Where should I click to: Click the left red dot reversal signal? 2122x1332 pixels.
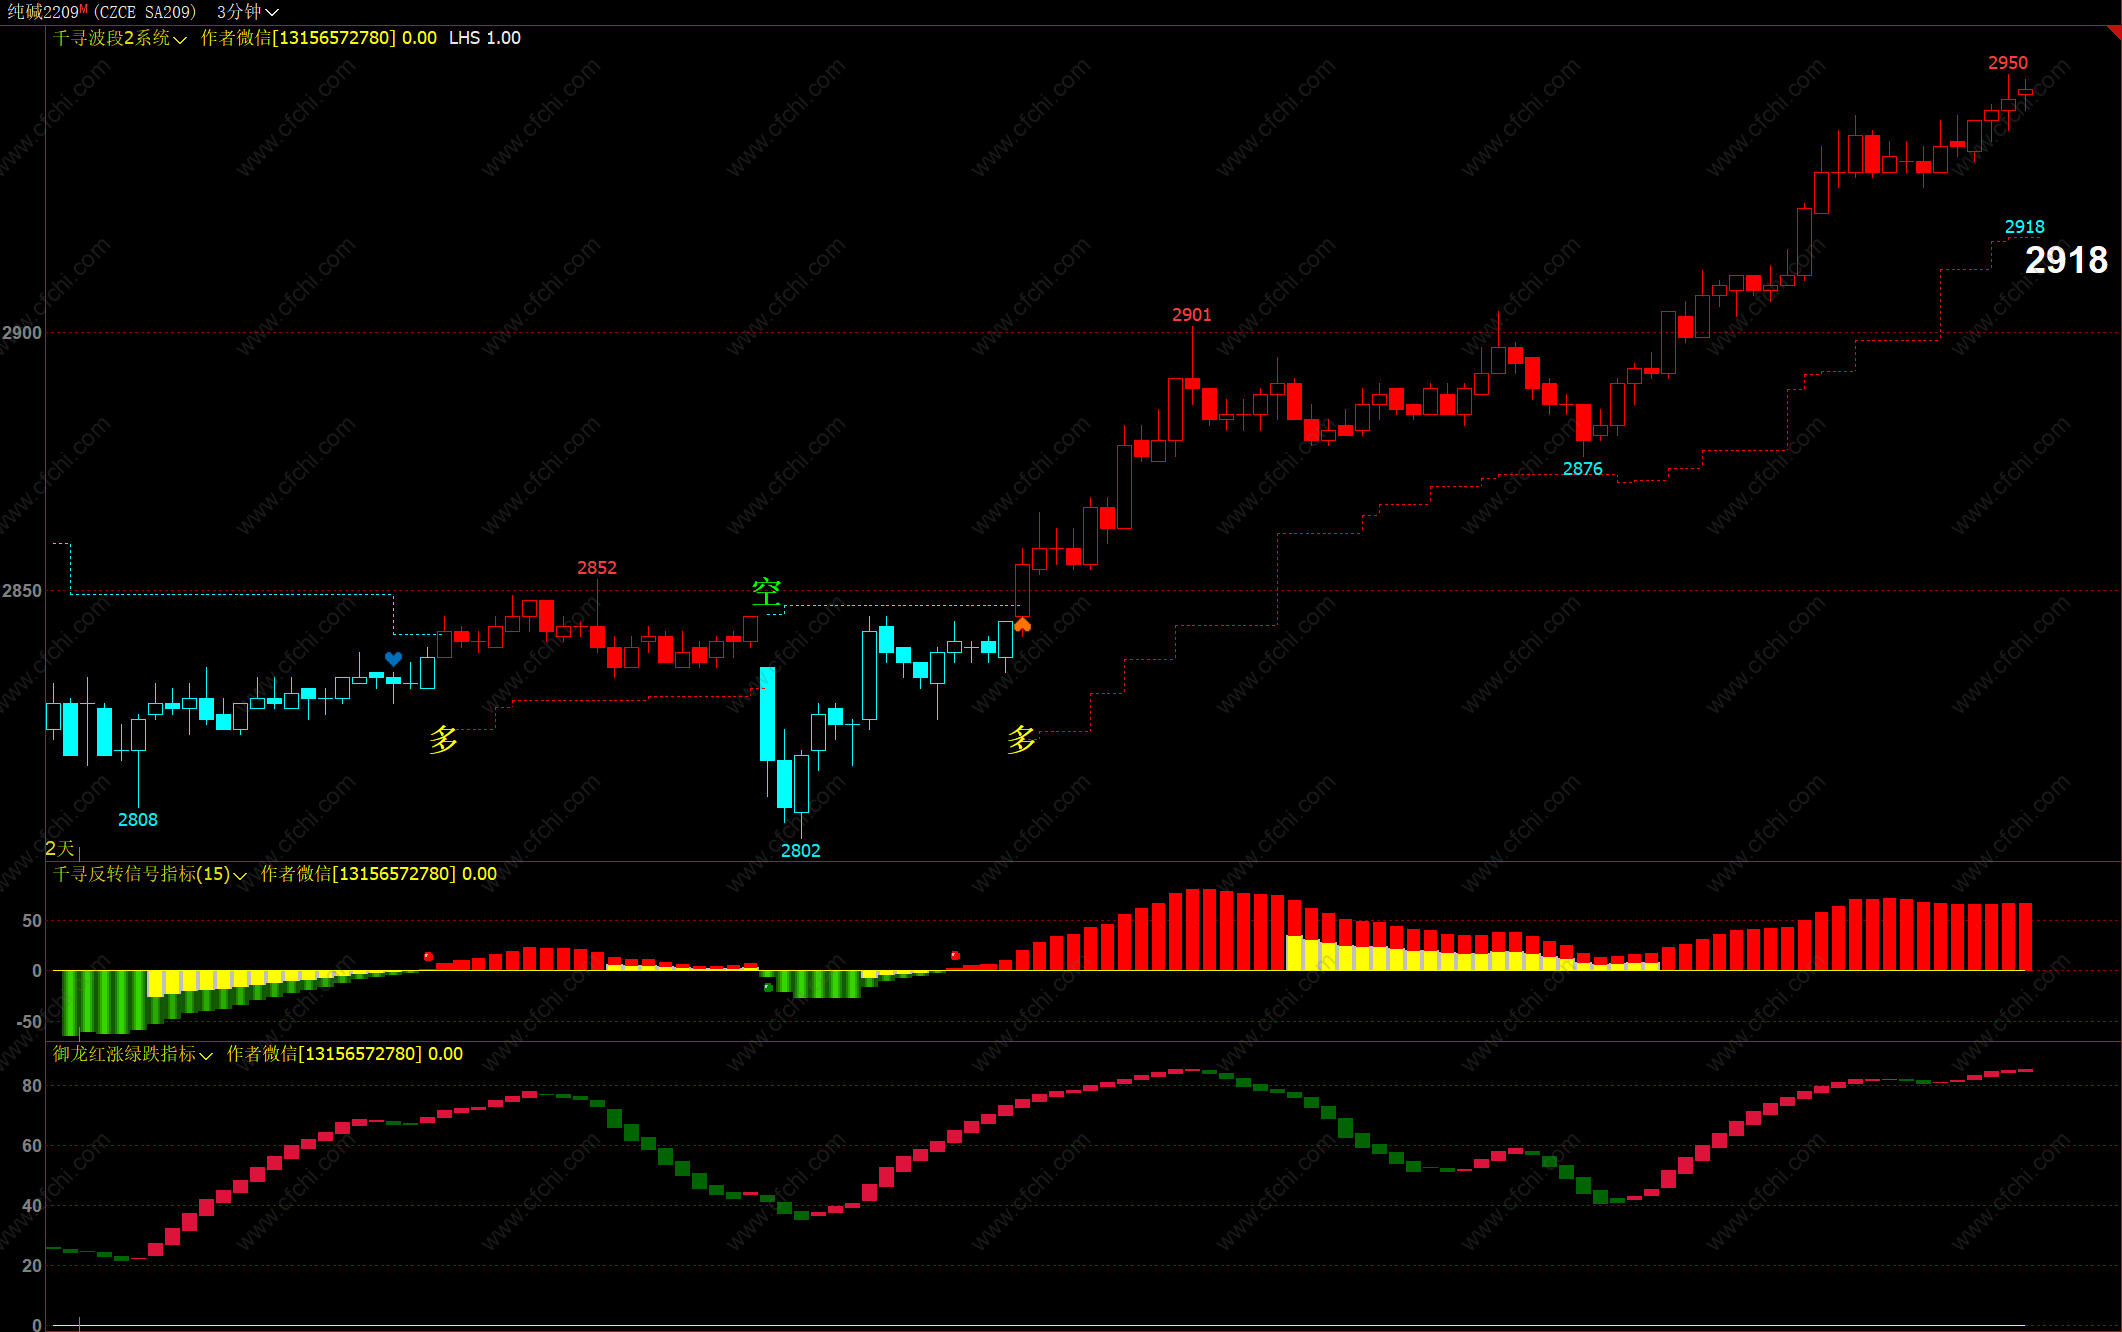tap(428, 957)
